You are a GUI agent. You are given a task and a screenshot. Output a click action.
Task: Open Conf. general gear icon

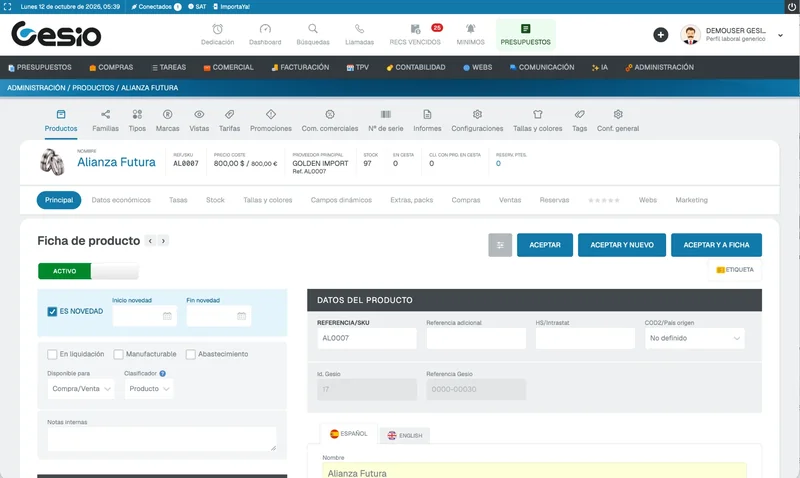click(x=618, y=114)
